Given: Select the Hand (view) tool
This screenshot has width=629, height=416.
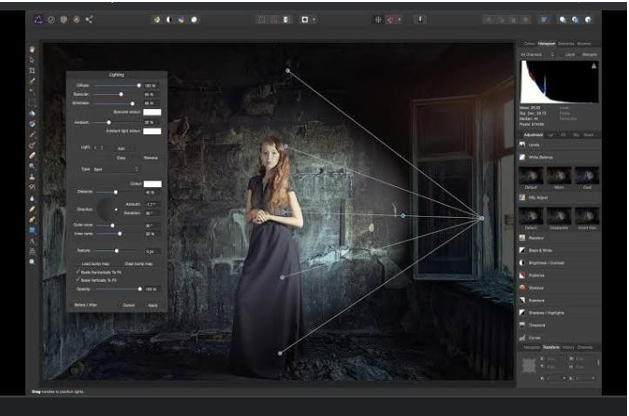Looking at the screenshot, I should [33, 49].
